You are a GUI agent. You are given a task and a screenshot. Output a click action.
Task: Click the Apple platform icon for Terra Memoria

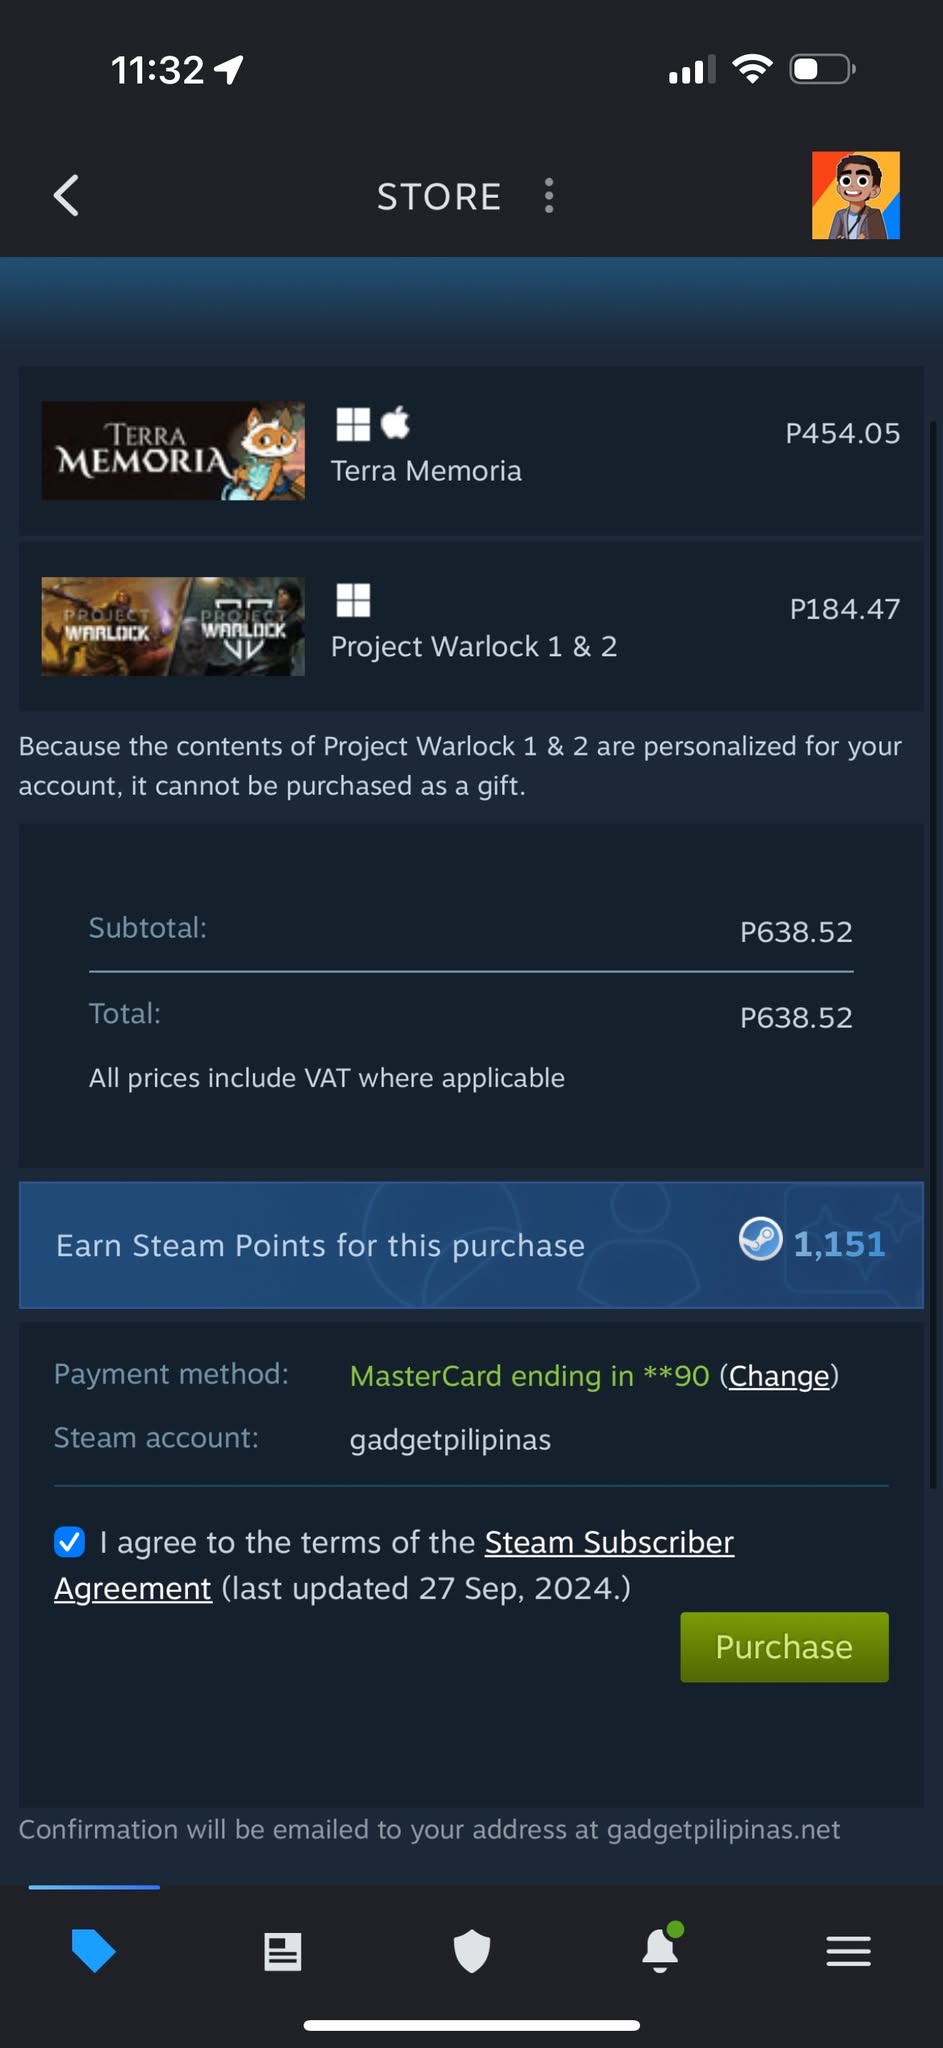coord(397,424)
